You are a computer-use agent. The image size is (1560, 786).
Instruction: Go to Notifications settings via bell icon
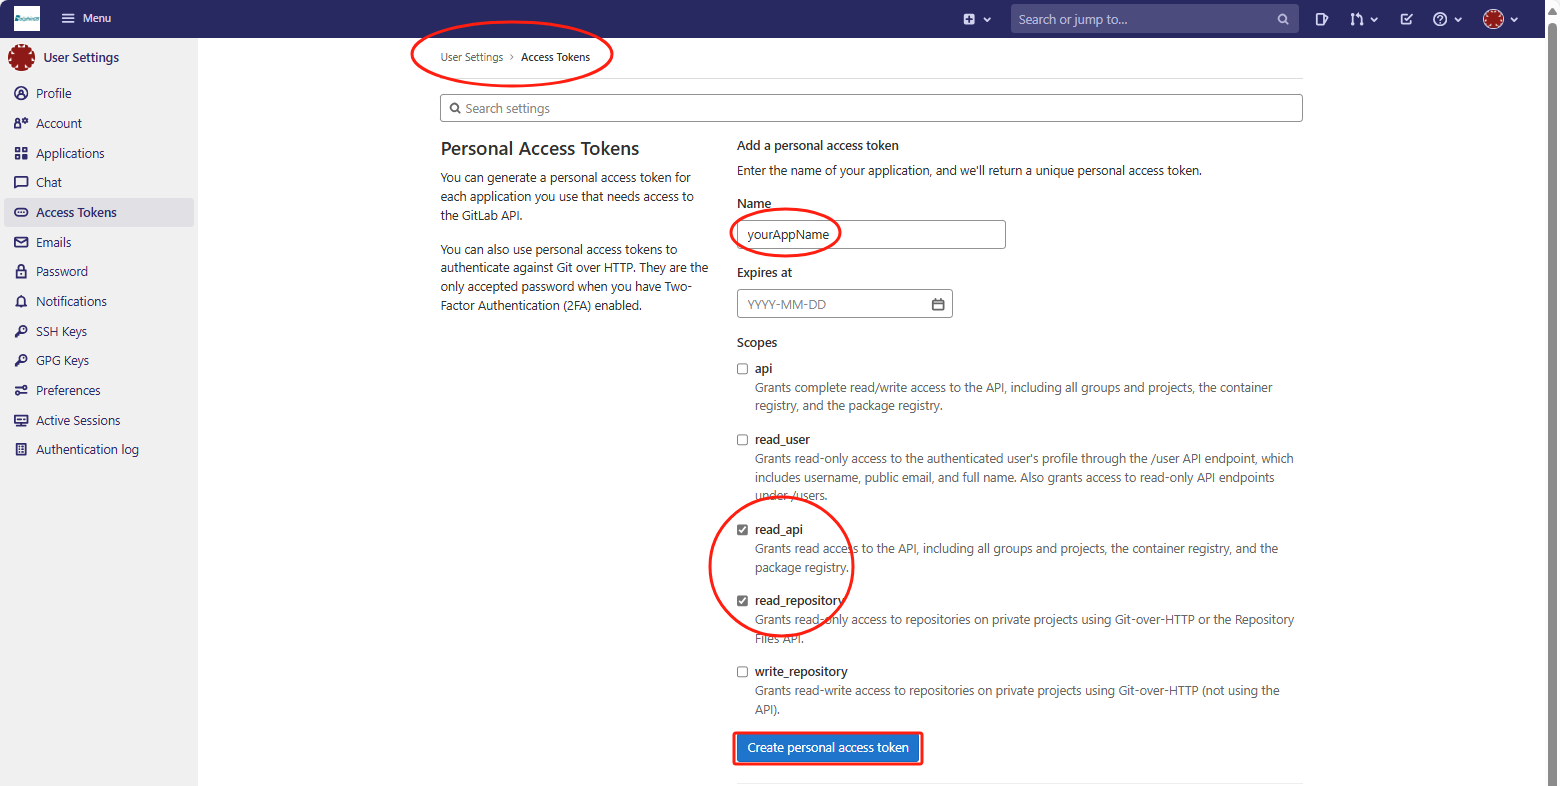tap(21, 302)
